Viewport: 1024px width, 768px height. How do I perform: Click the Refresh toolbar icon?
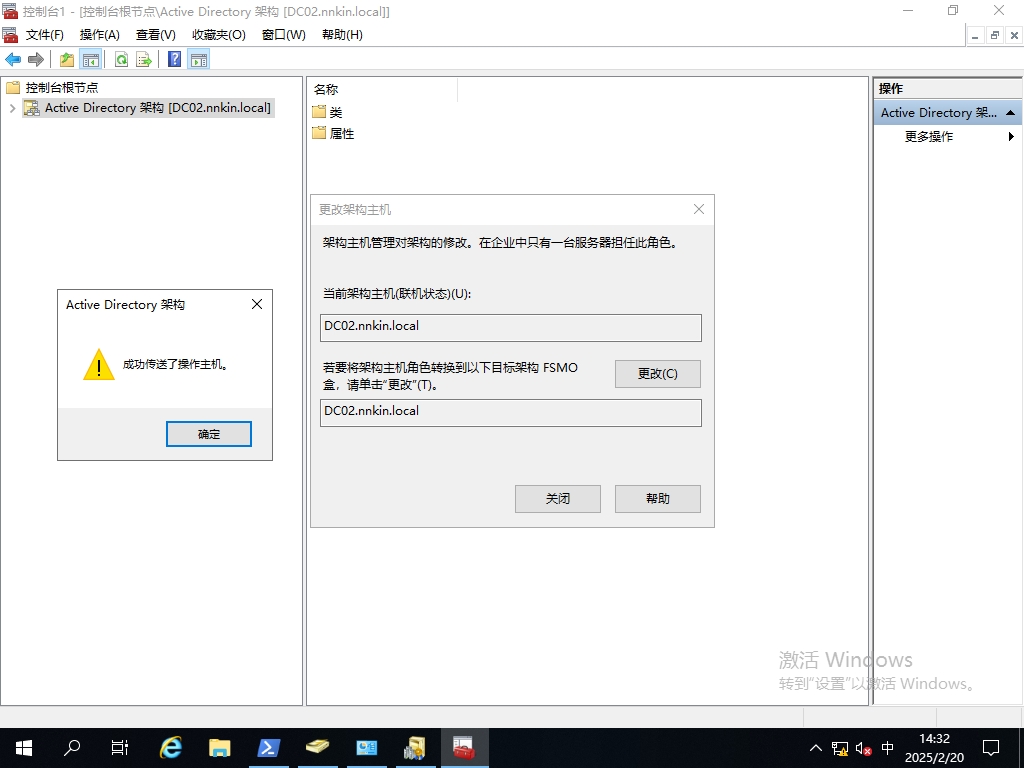point(121,60)
